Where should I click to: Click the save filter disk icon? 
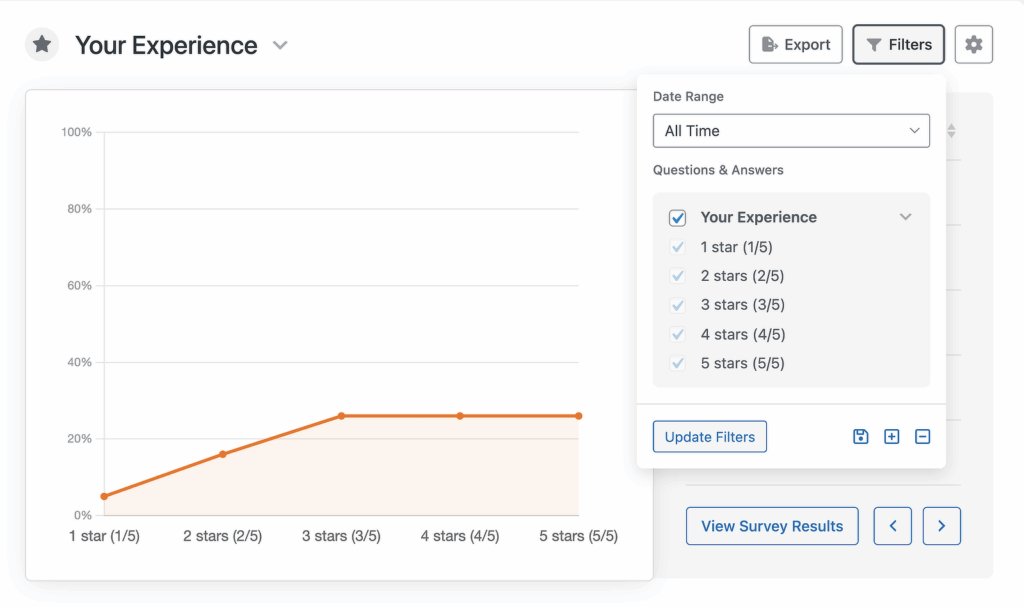pos(860,437)
